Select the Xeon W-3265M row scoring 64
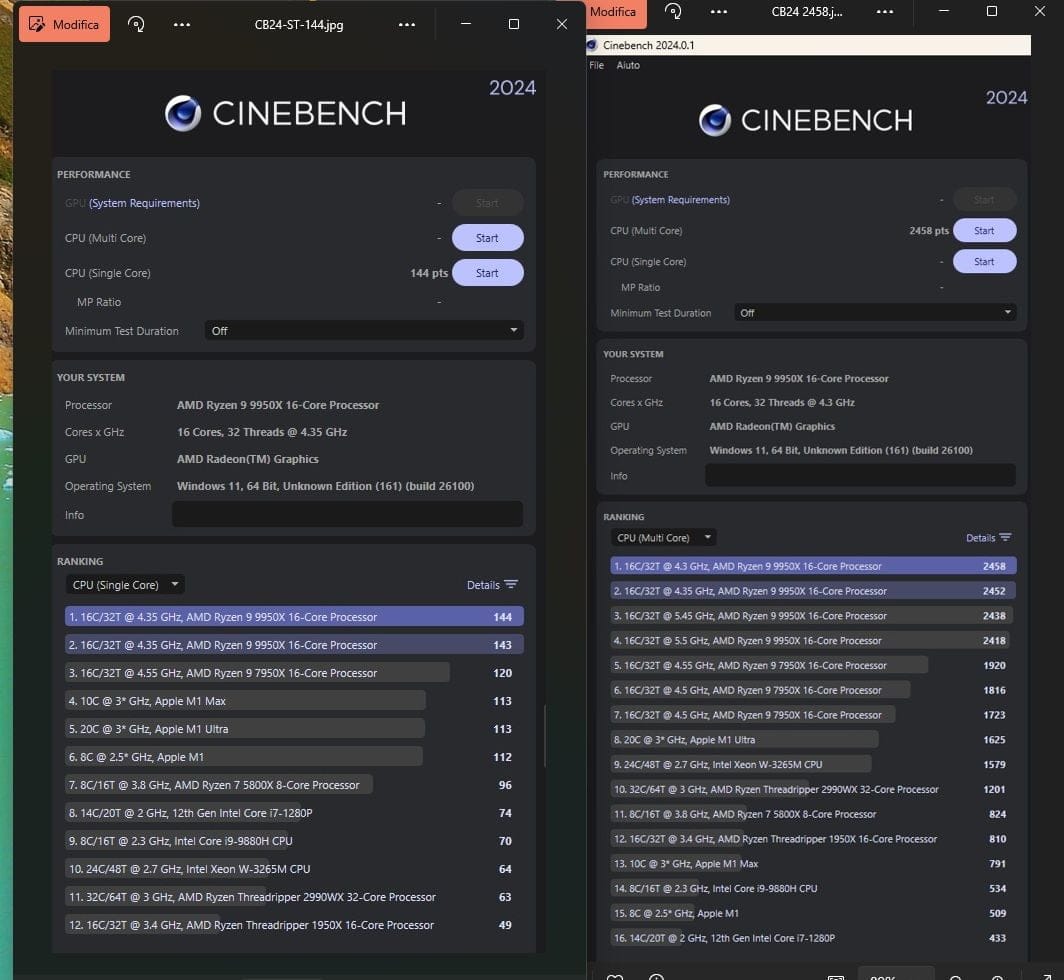1064x980 pixels. (294, 869)
